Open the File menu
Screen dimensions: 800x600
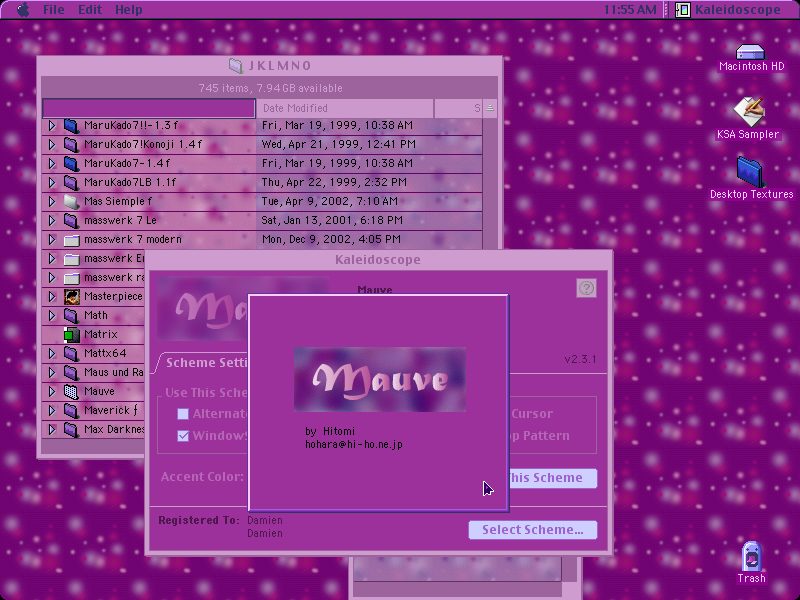tap(54, 10)
